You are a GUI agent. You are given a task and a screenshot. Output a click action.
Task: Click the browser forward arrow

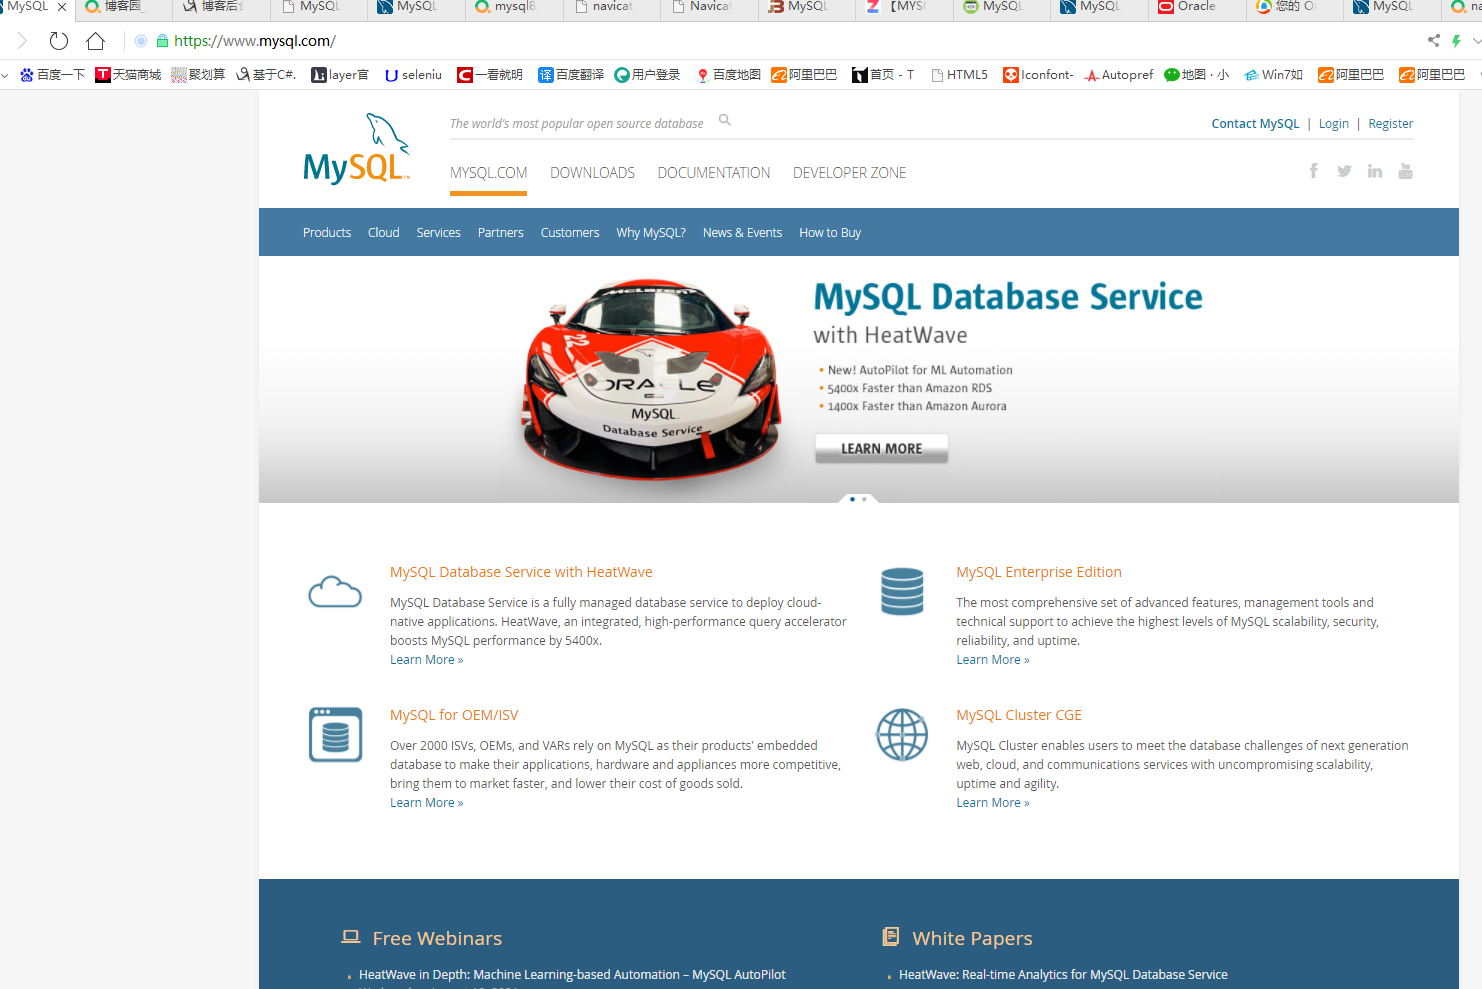22,41
